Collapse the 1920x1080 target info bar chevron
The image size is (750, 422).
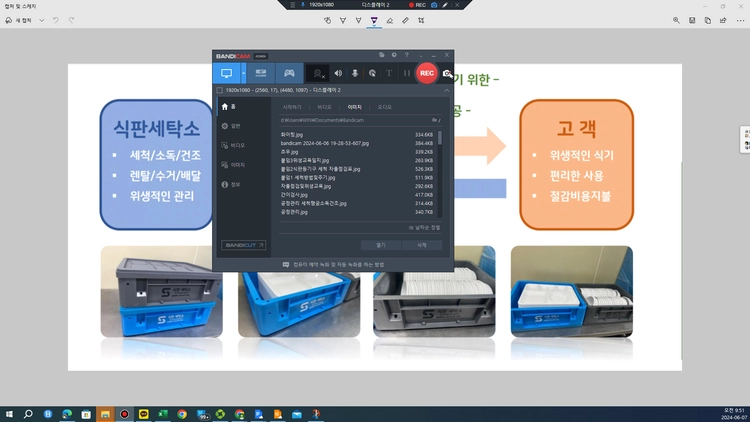coord(446,90)
